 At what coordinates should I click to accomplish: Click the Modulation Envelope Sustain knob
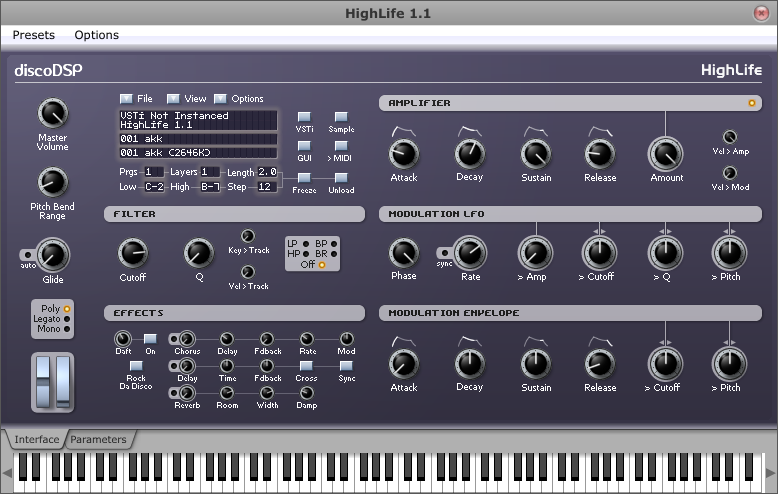pyautogui.click(x=535, y=363)
